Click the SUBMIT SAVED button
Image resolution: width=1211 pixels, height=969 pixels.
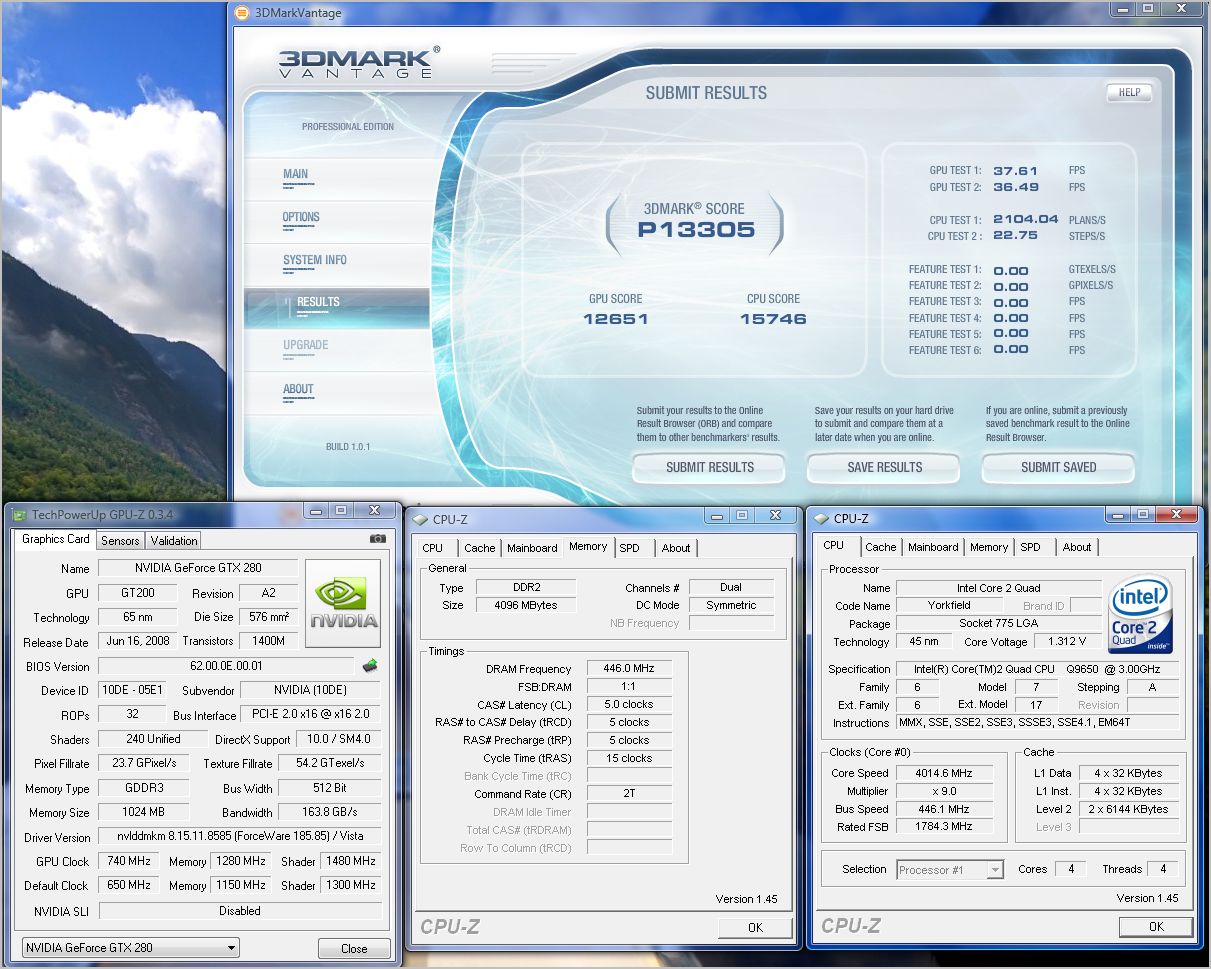(x=1058, y=467)
